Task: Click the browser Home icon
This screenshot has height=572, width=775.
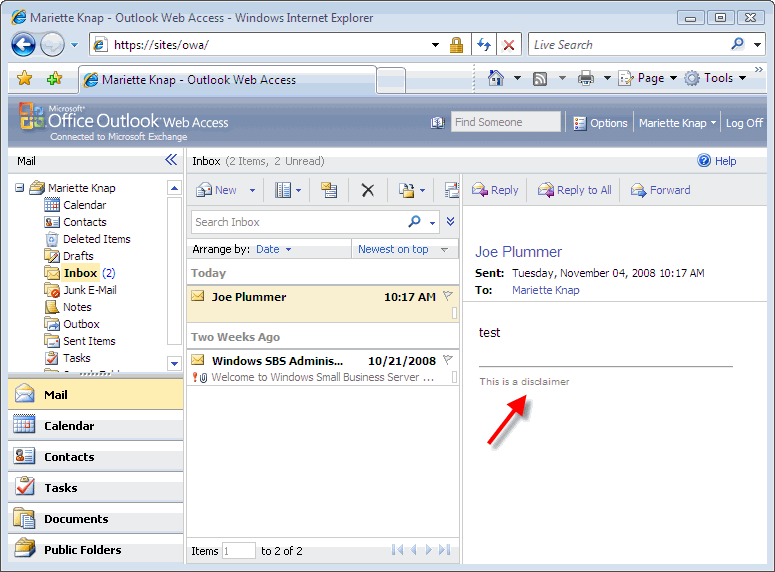Action: coord(496,78)
